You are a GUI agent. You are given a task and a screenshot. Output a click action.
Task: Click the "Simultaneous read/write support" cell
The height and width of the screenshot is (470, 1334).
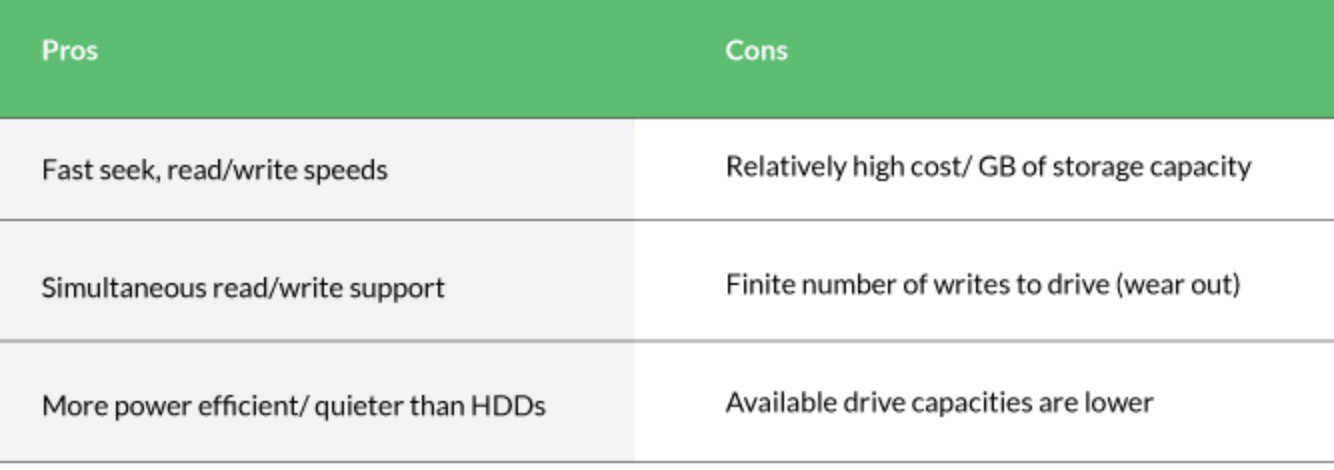243,288
